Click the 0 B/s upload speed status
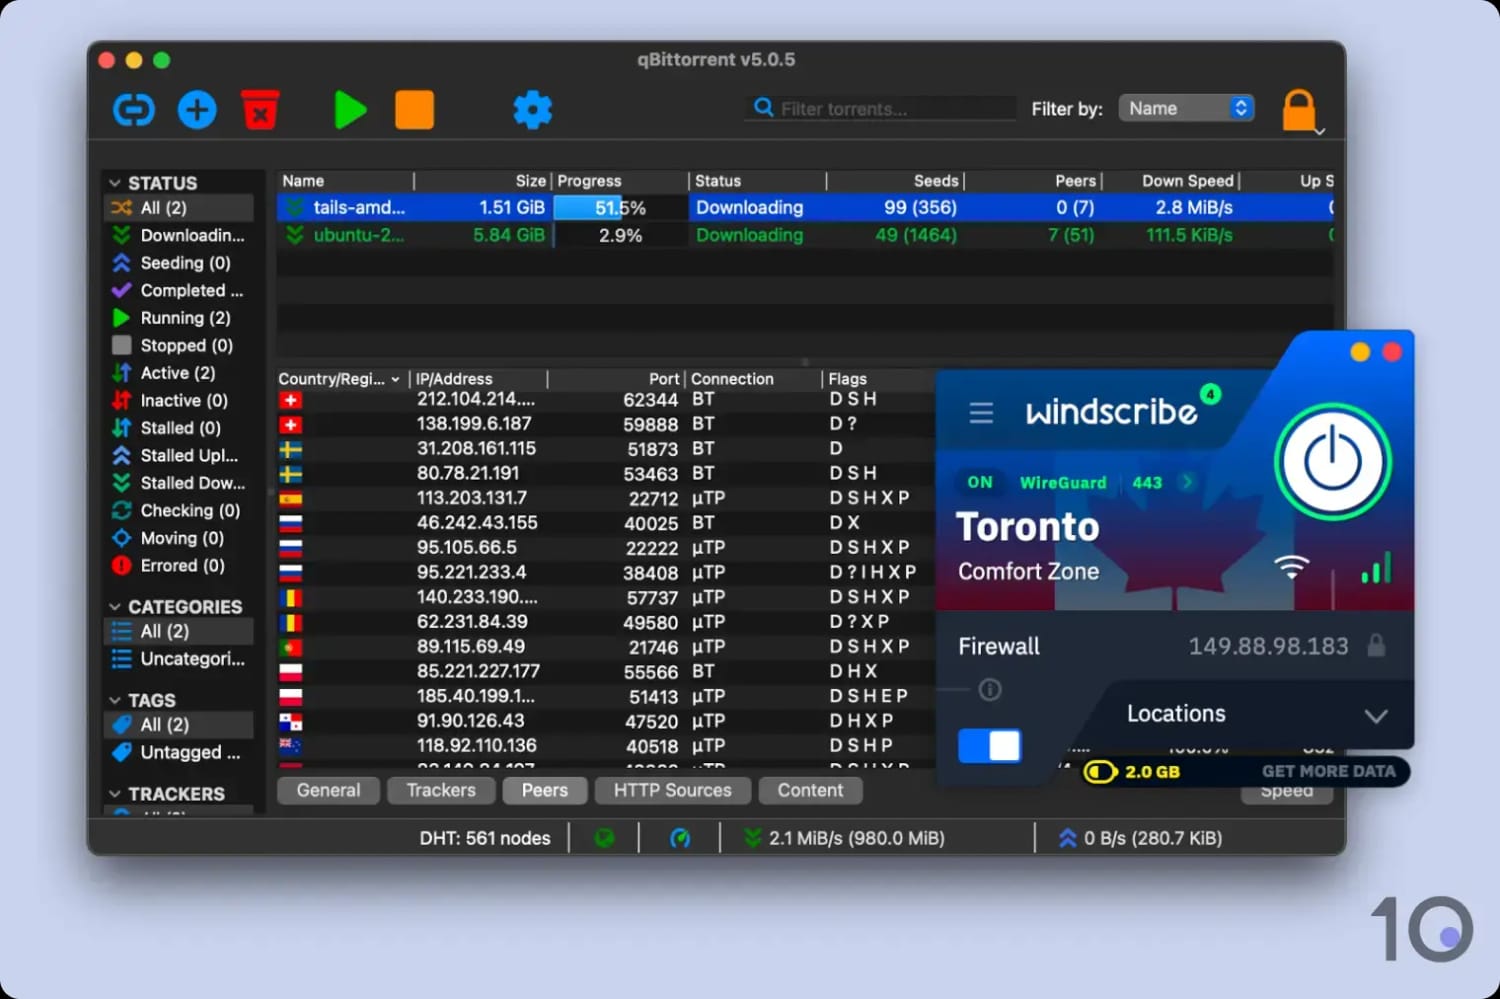Viewport: 1500px width, 999px height. 1141,838
